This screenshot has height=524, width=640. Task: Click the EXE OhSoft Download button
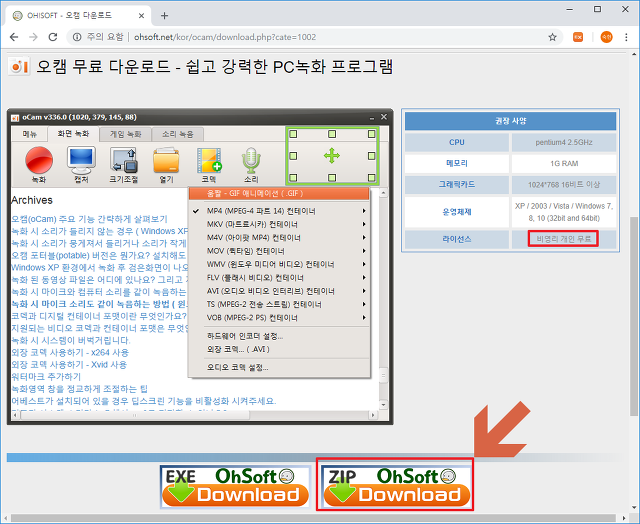(235, 487)
